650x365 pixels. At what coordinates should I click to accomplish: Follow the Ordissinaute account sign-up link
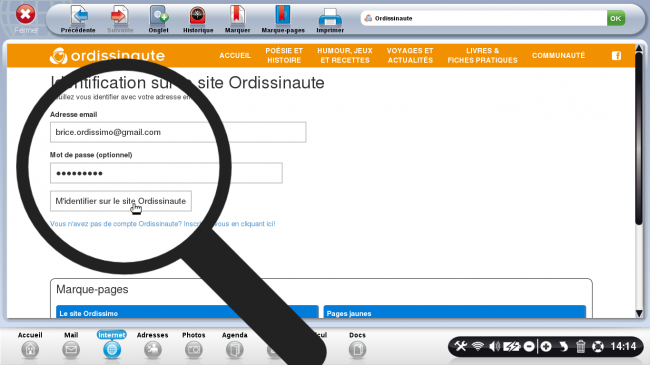(162, 224)
